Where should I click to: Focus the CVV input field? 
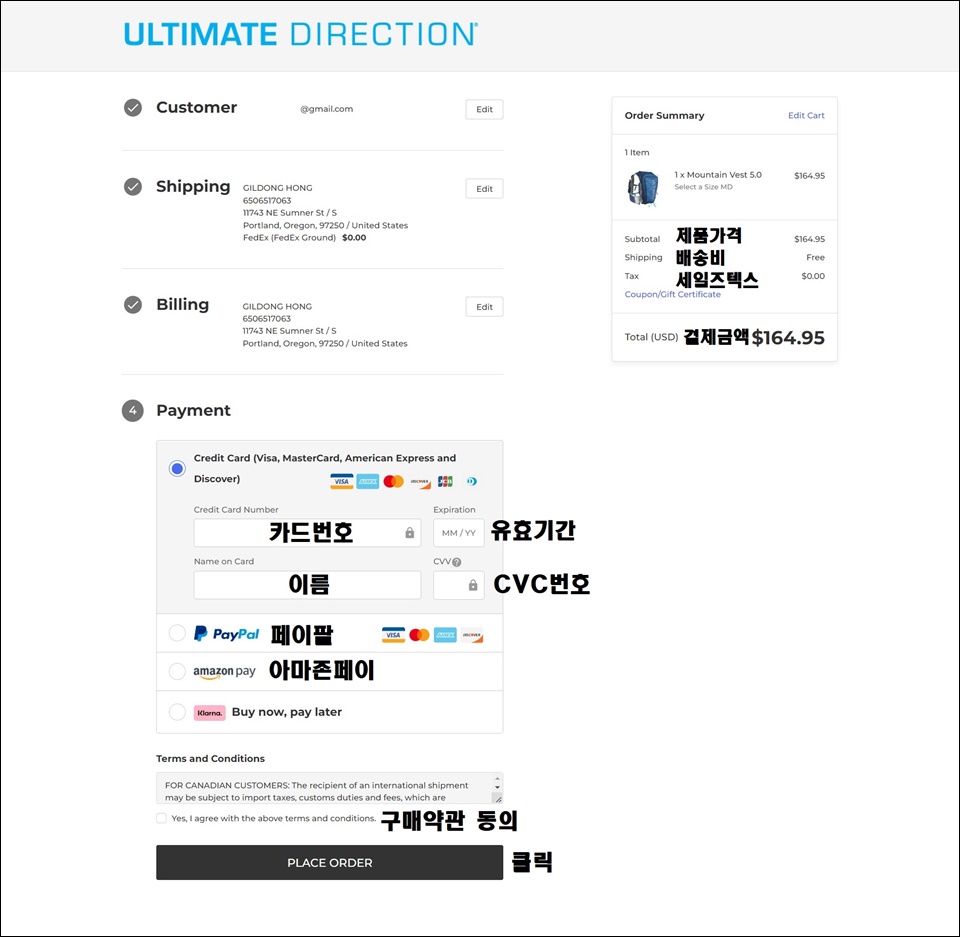459,585
